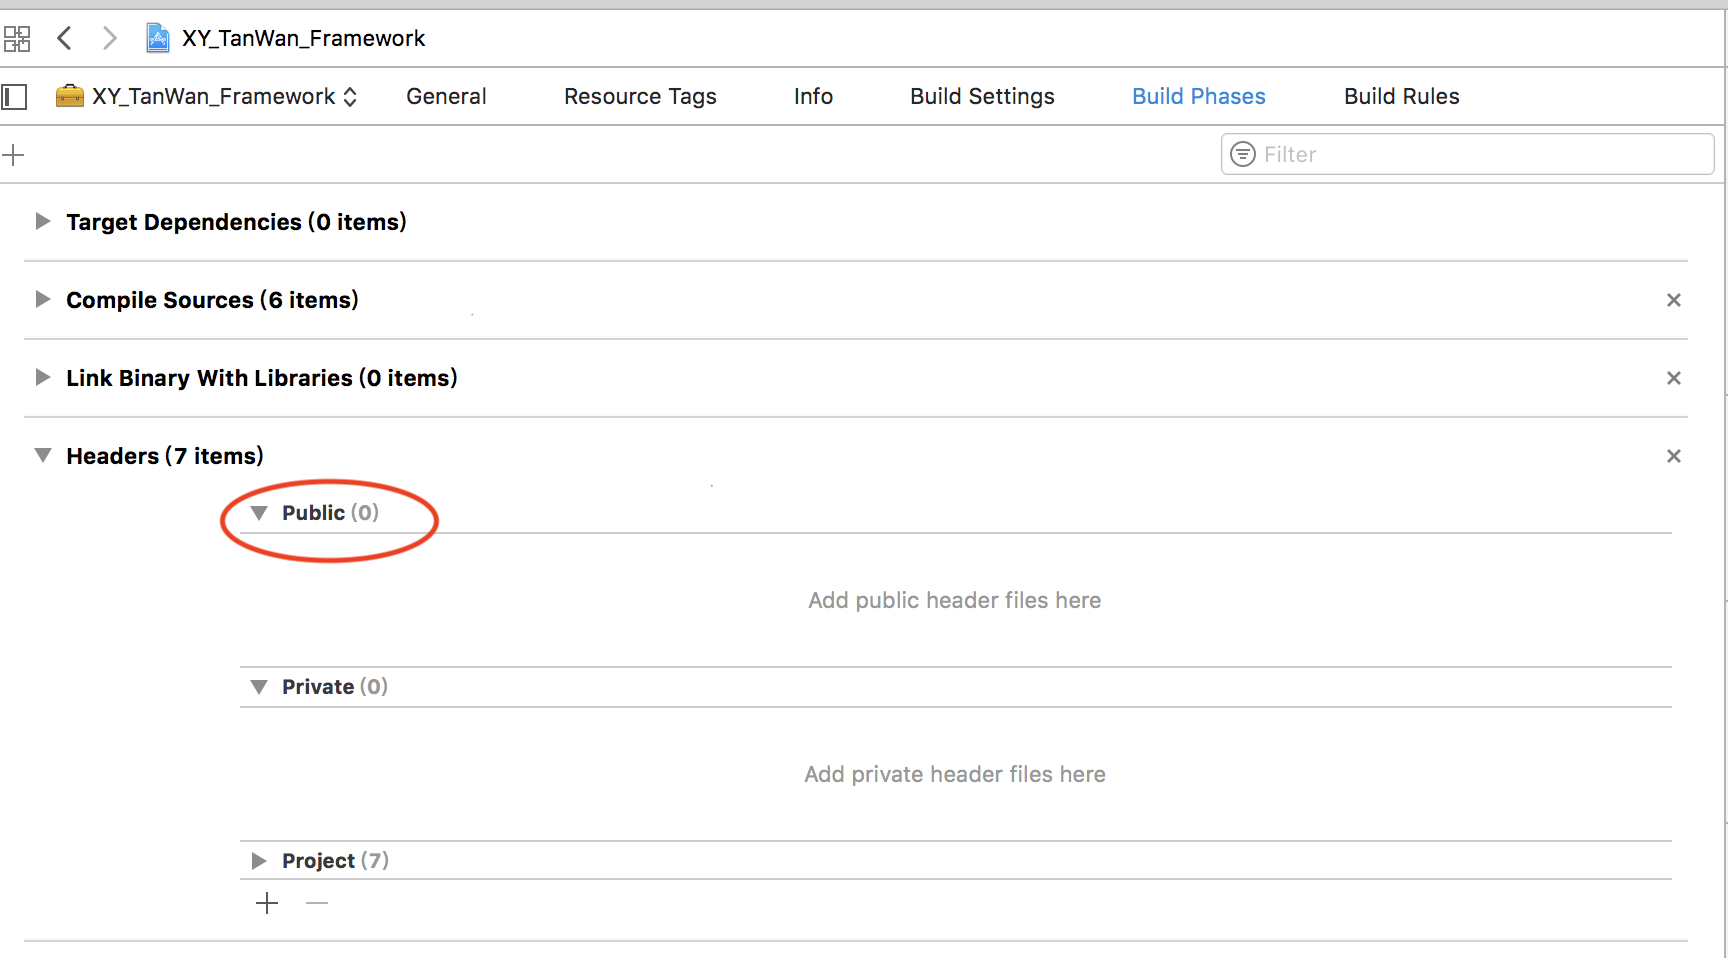Open the Build Rules tab
Screen dimensions: 1728x958
pos(1401,97)
